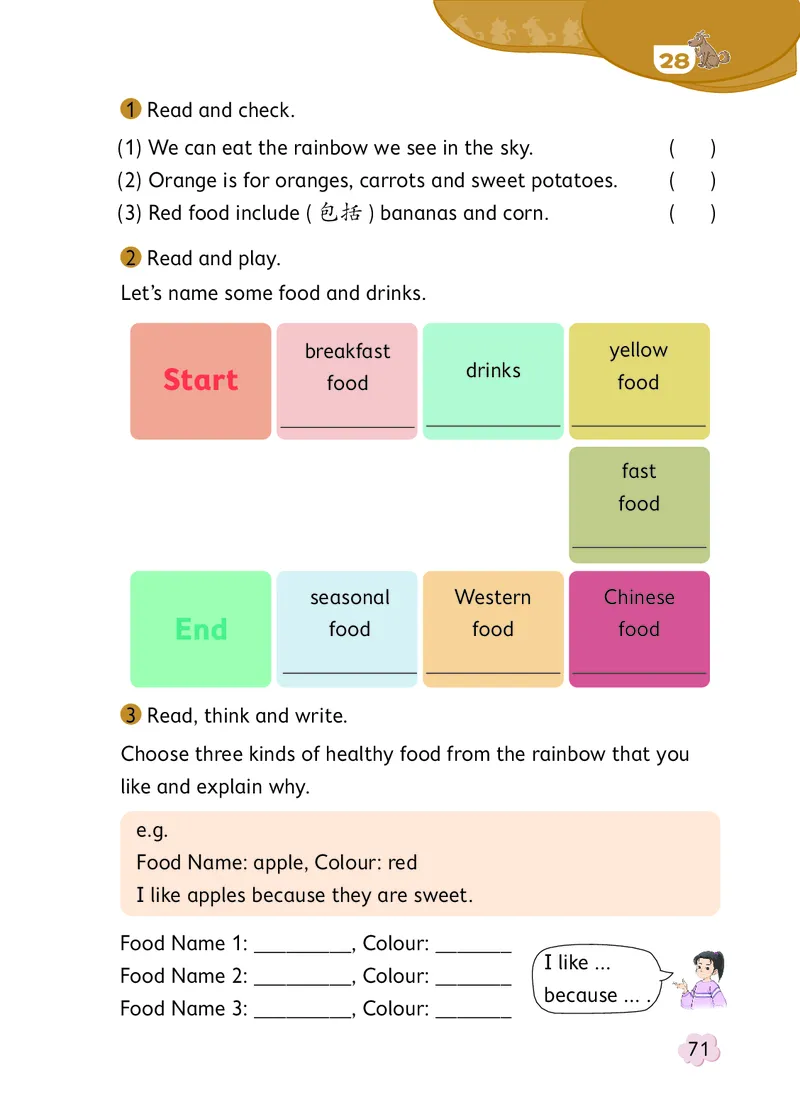Check the bracket for rainbow sky sentence

pos(692,149)
